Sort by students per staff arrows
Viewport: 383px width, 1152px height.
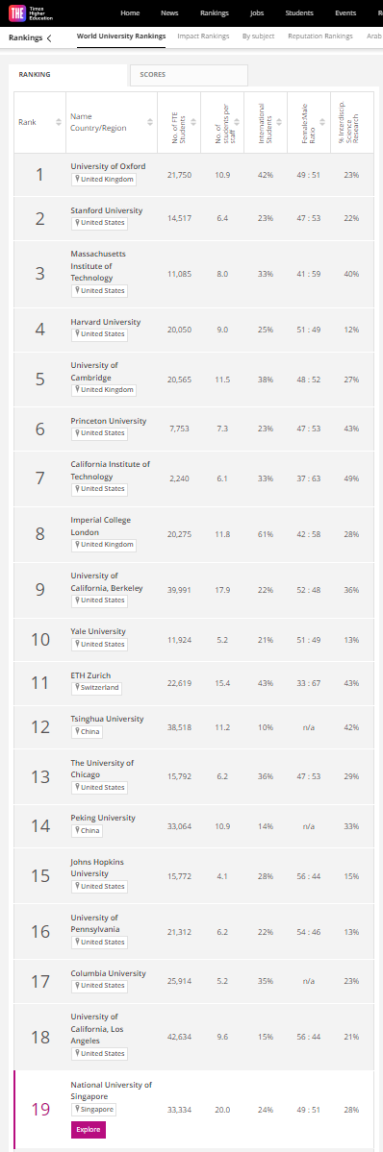239,122
